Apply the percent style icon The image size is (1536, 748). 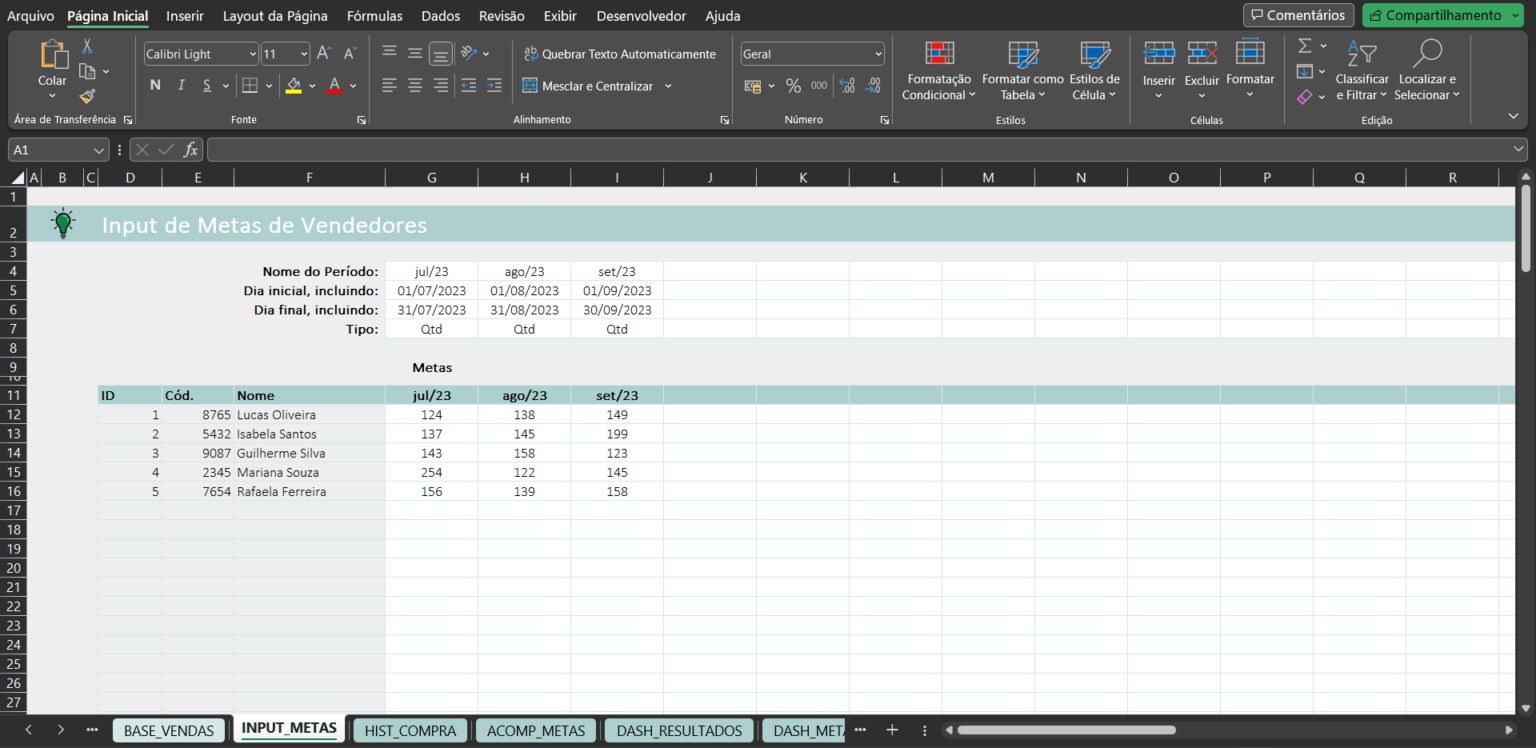pyautogui.click(x=793, y=85)
